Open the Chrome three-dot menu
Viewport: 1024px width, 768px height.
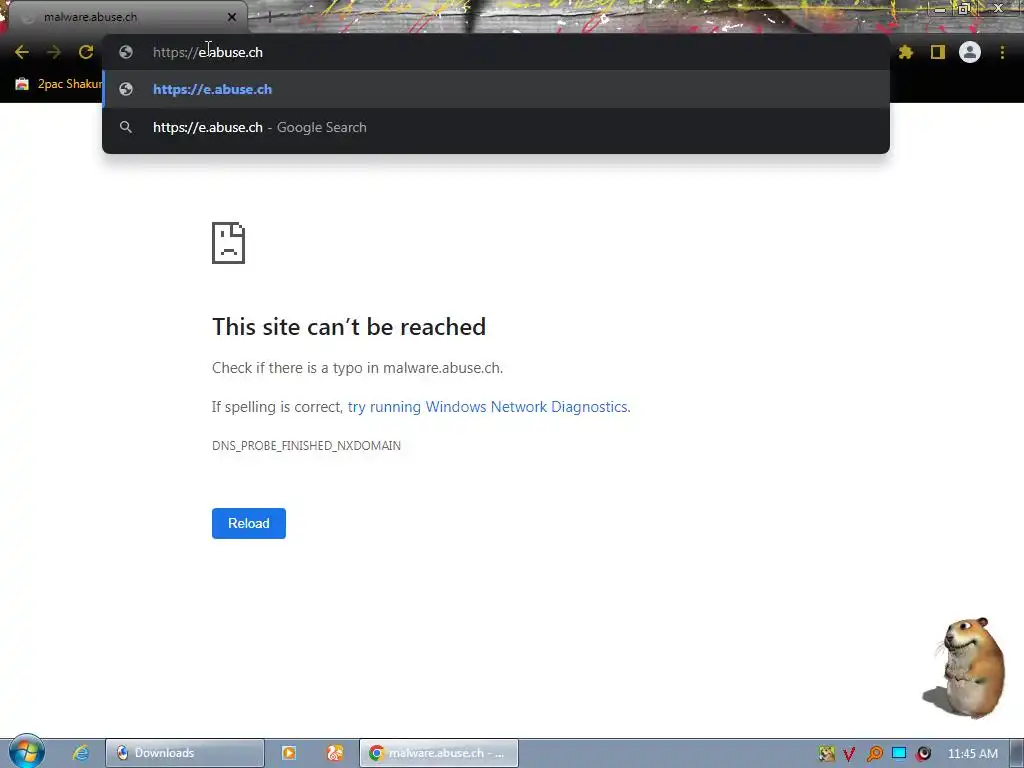(x=1002, y=52)
